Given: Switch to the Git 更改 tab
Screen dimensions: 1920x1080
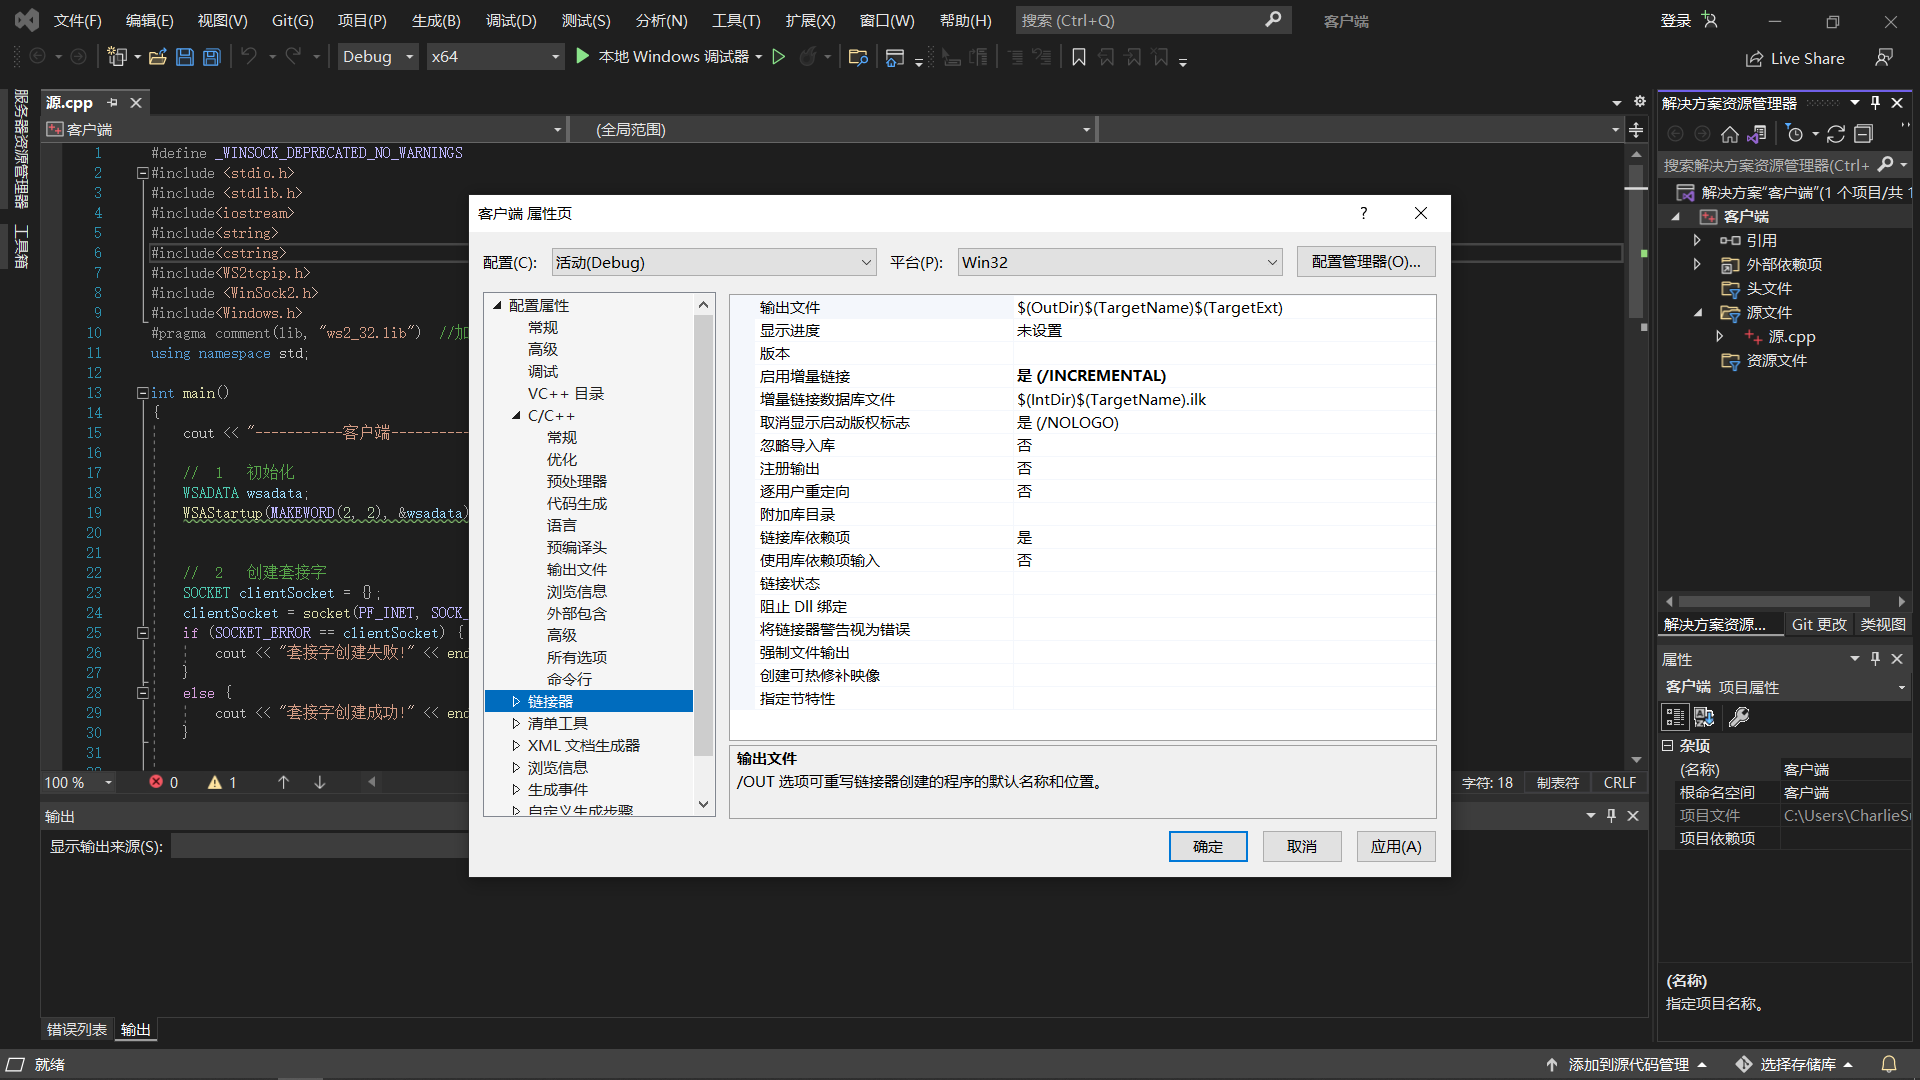Looking at the screenshot, I should tap(1818, 624).
